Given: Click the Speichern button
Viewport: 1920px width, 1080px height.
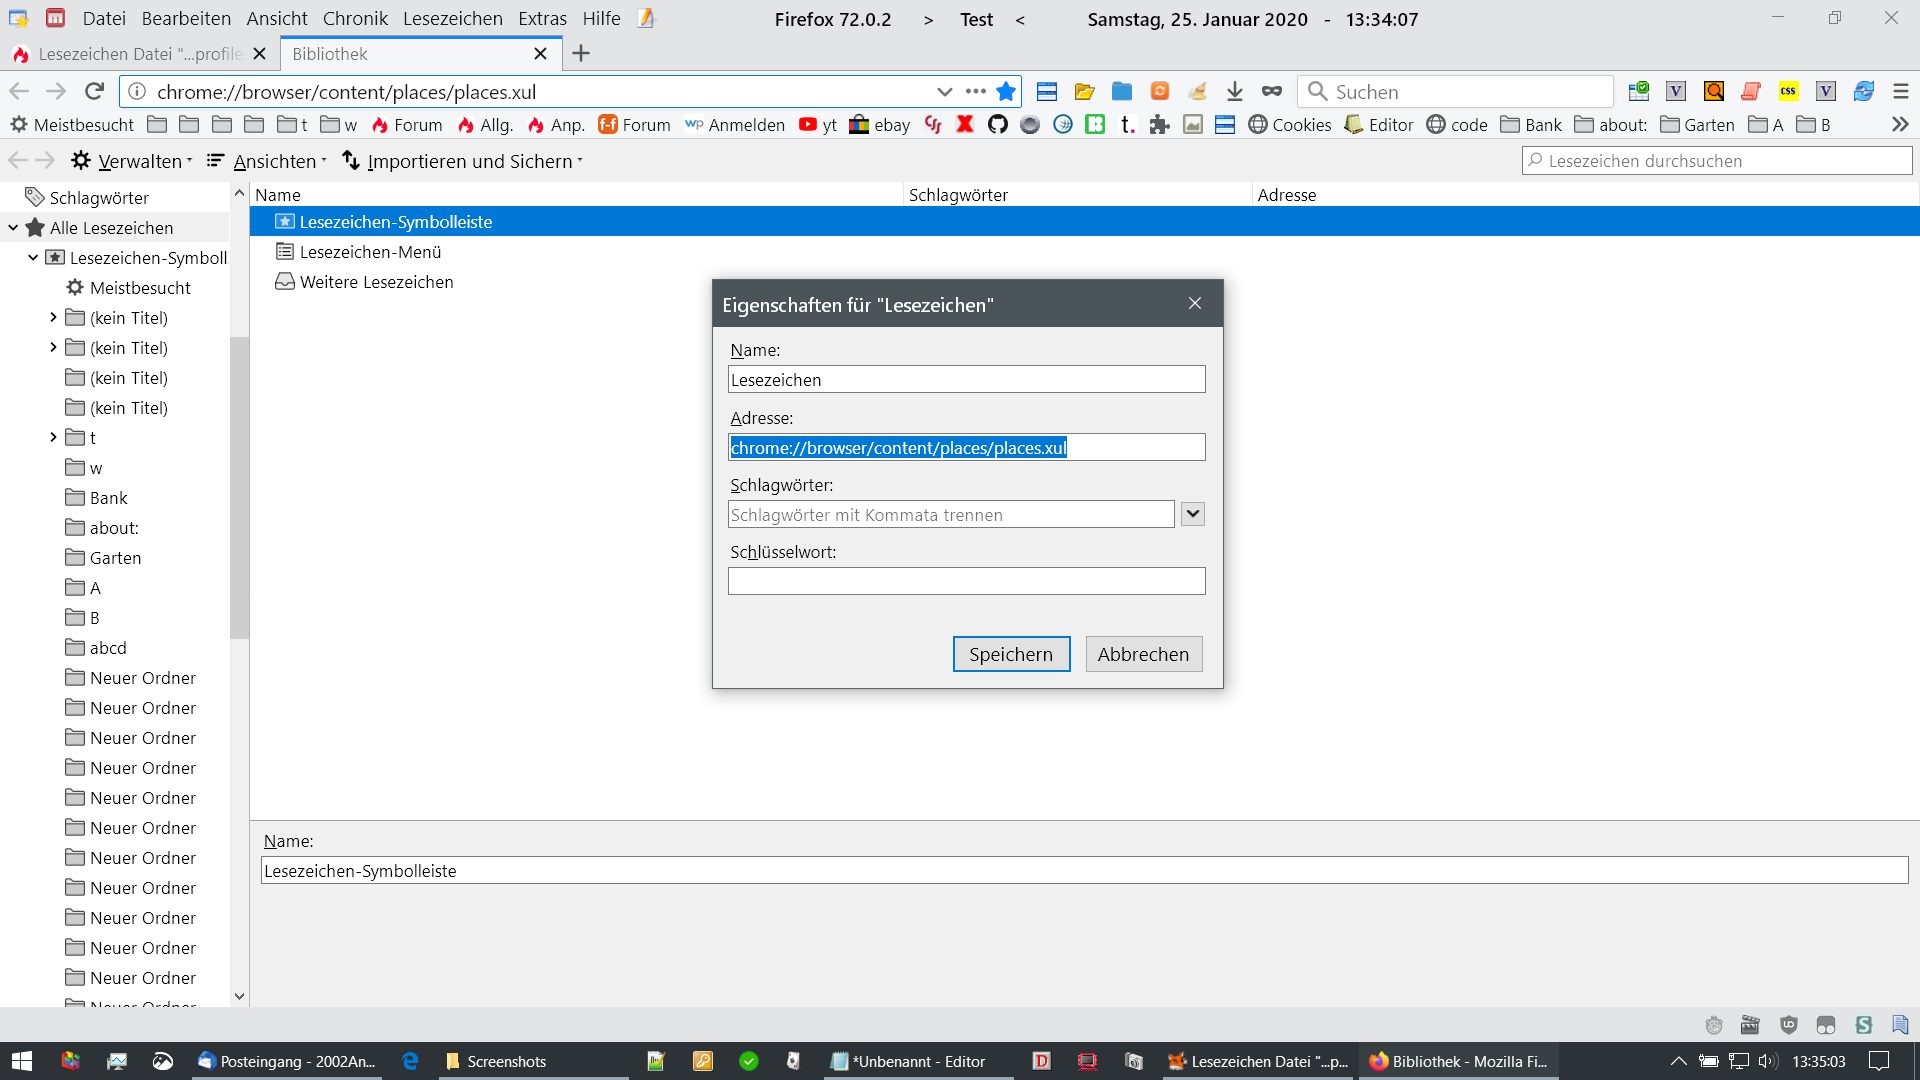Looking at the screenshot, I should [1011, 654].
